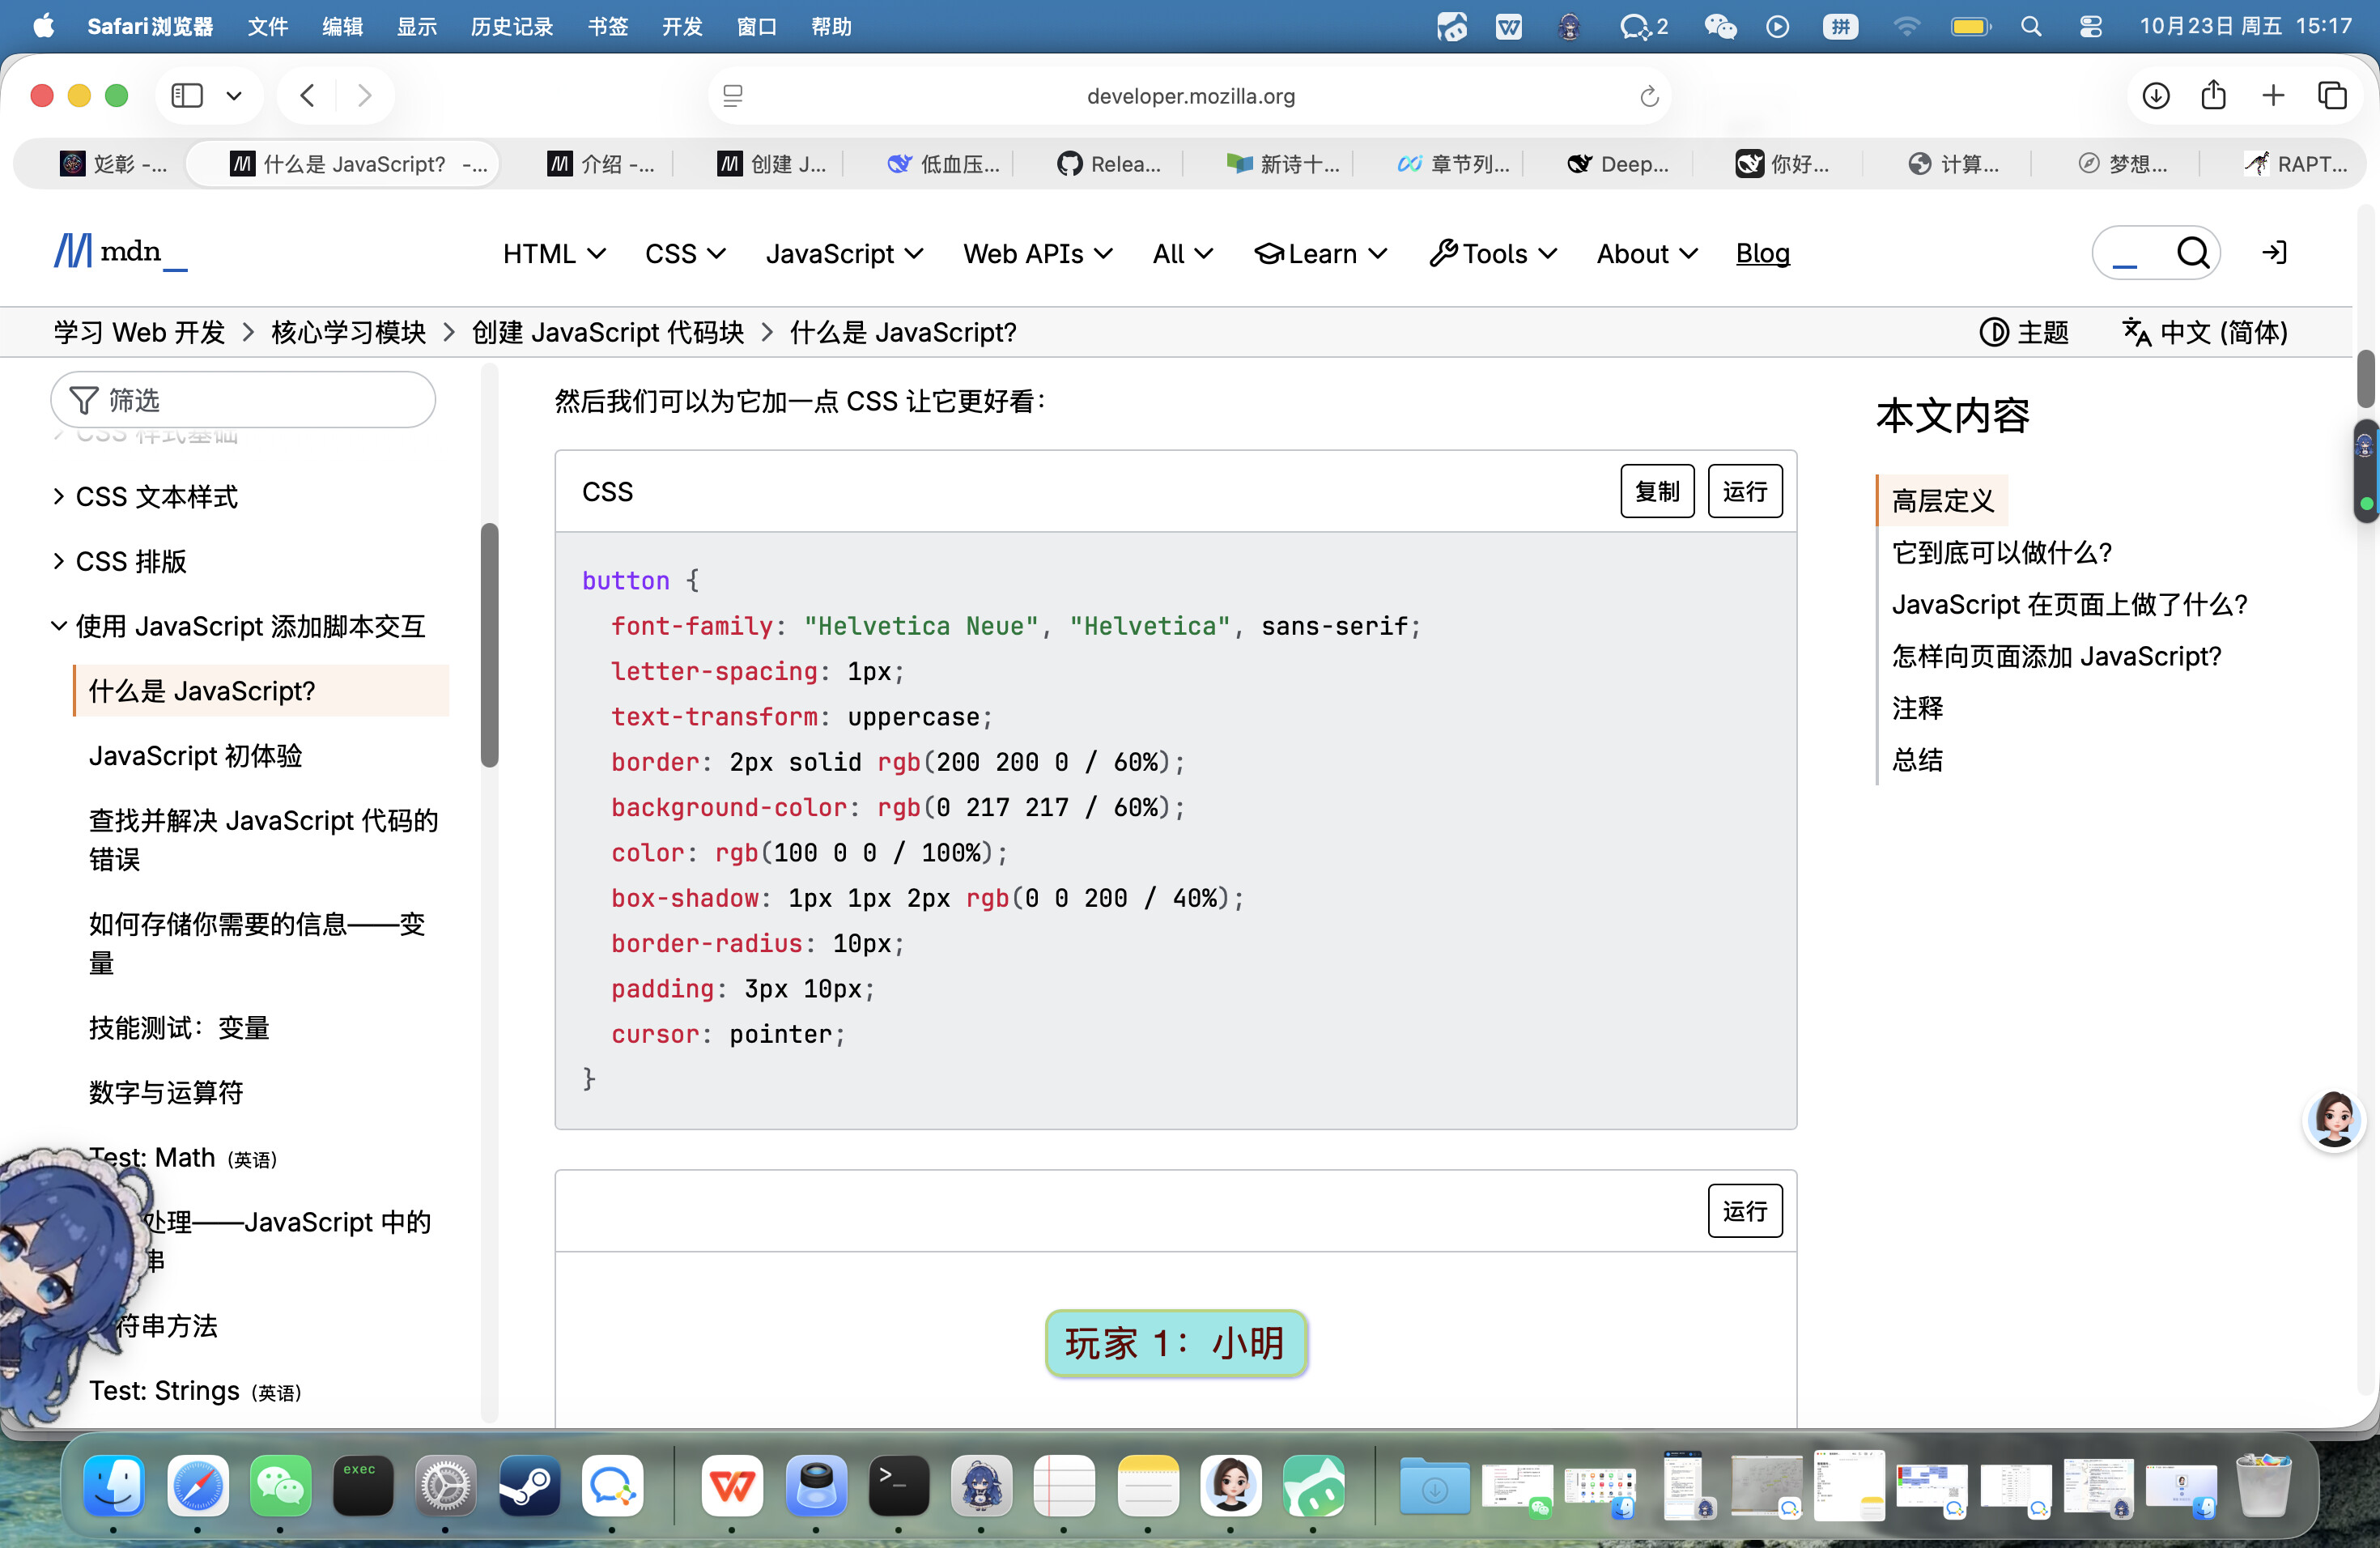Open the Blog link in MDN nav
The width and height of the screenshot is (2380, 1548).
point(1762,254)
